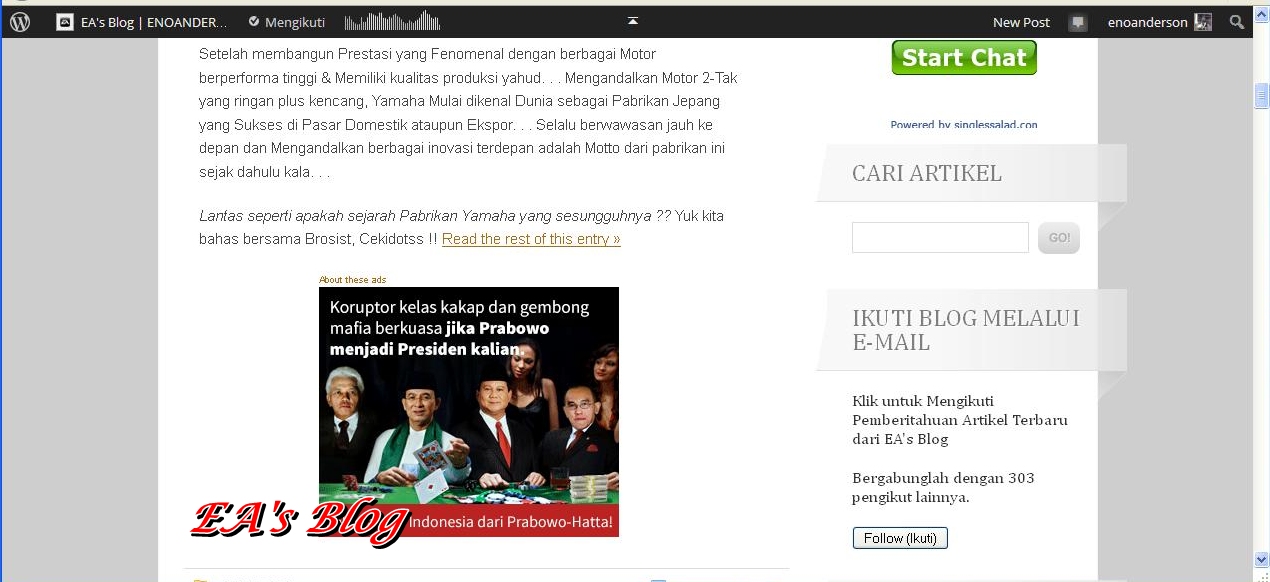Screen dimensions: 1270x582
Task: Collapse the admin bar with center arrow
Action: point(632,21)
